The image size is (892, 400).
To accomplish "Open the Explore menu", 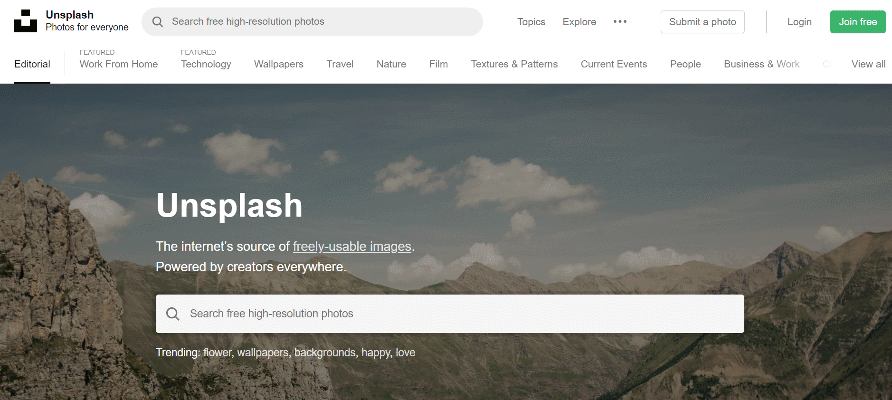I will [579, 22].
